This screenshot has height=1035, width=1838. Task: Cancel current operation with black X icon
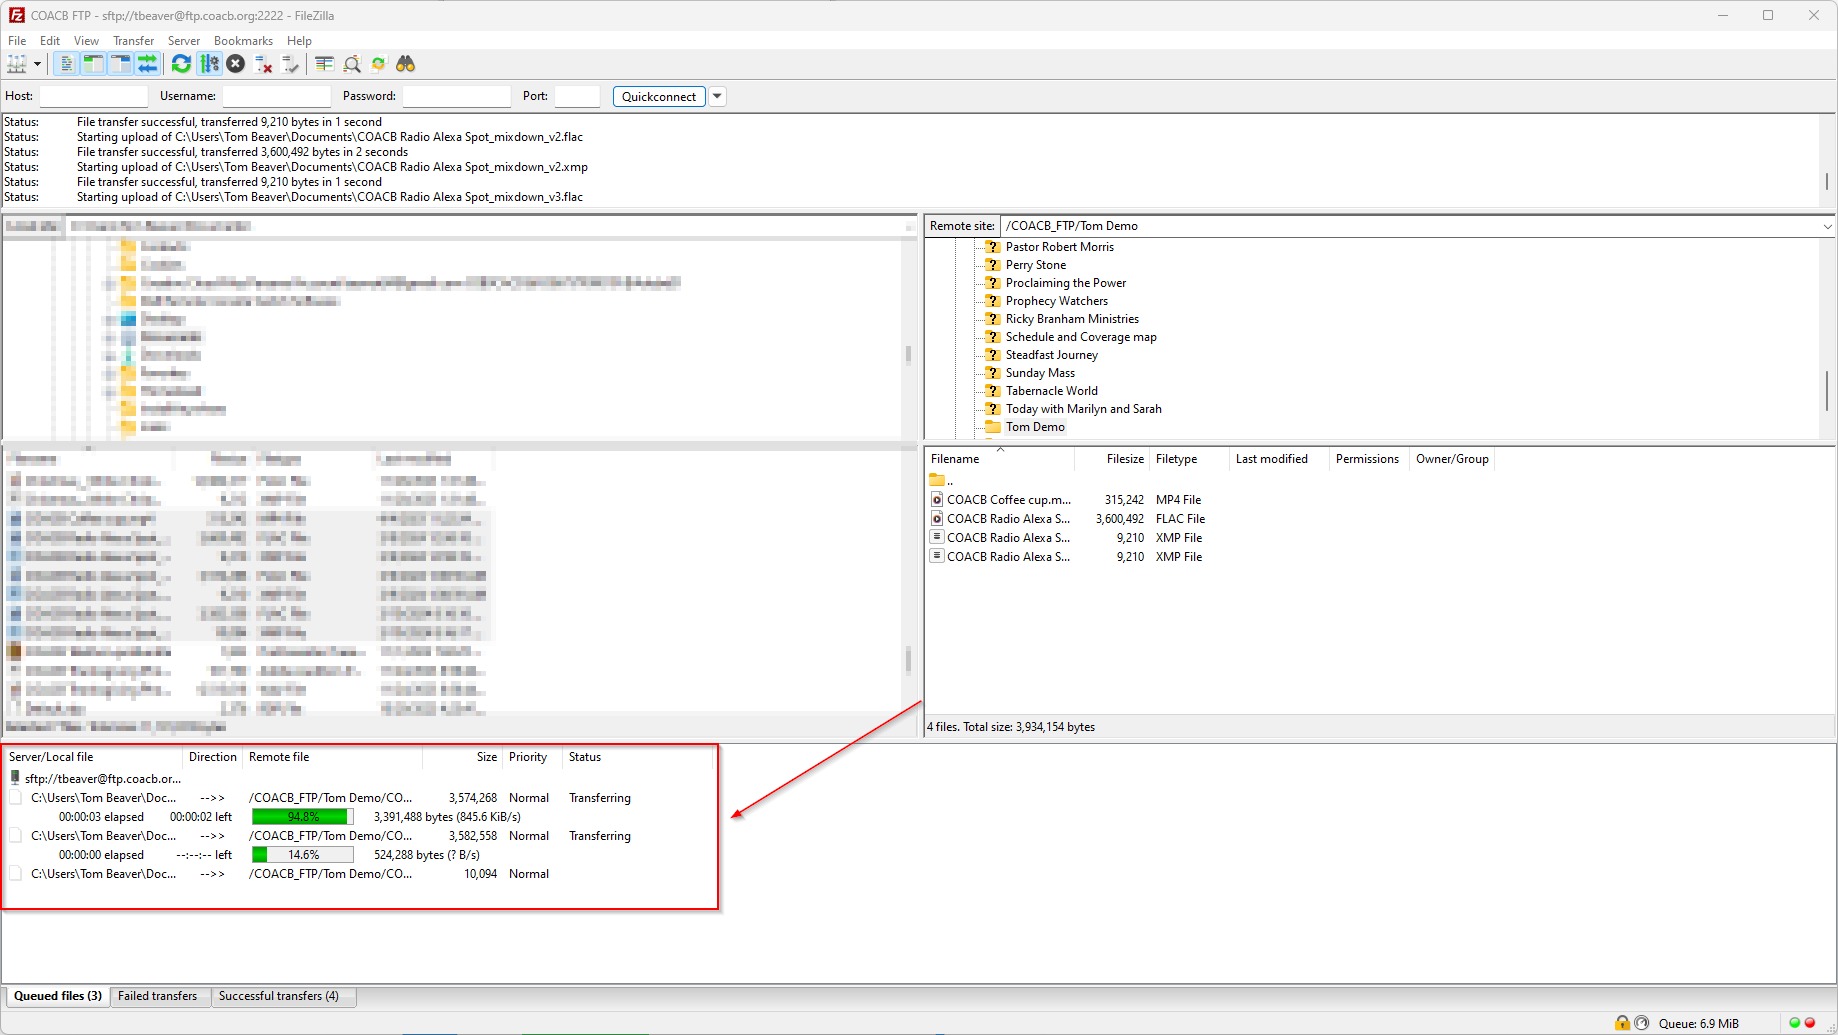pos(236,64)
